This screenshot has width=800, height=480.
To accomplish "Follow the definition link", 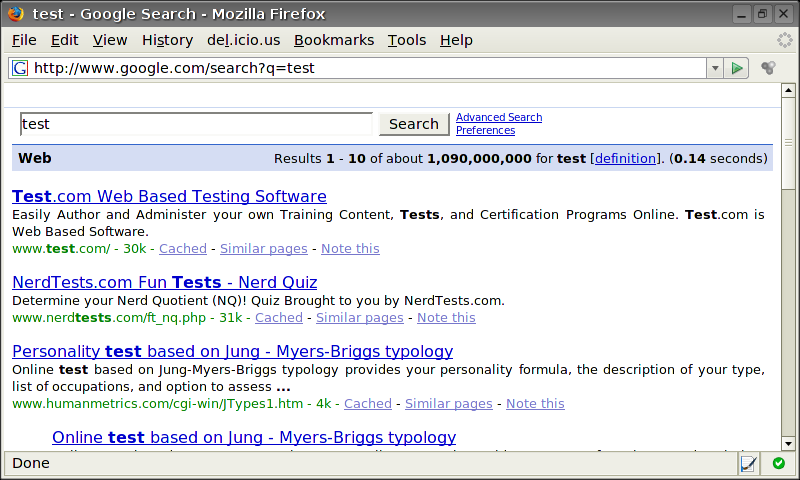I will click(625, 159).
